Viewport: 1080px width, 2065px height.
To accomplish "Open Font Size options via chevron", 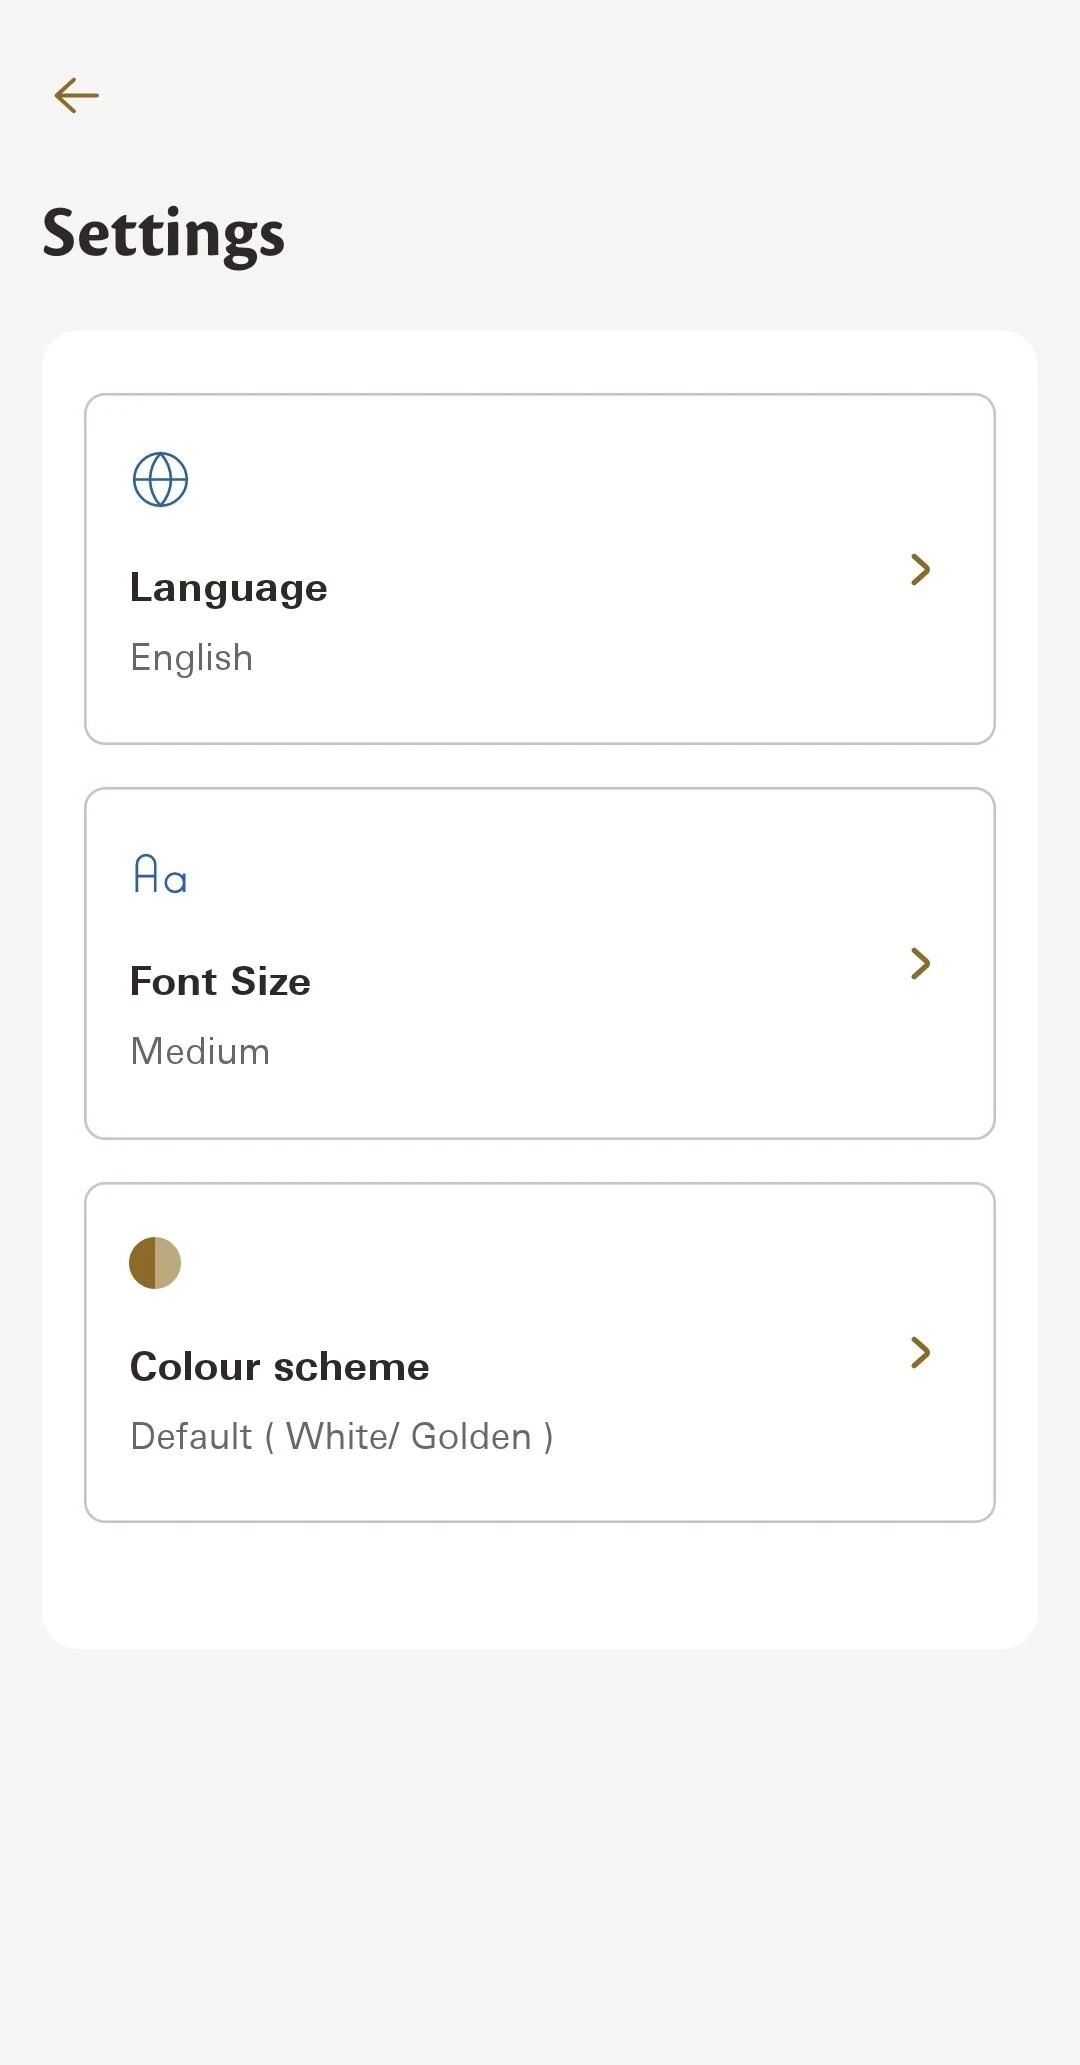I will (x=920, y=963).
